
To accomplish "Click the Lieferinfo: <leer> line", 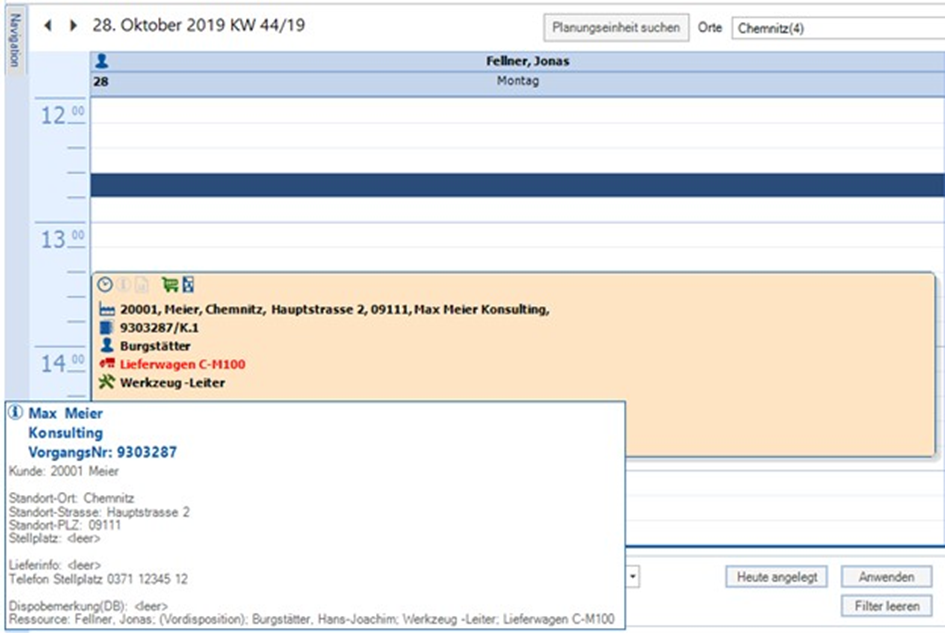I will [55, 565].
